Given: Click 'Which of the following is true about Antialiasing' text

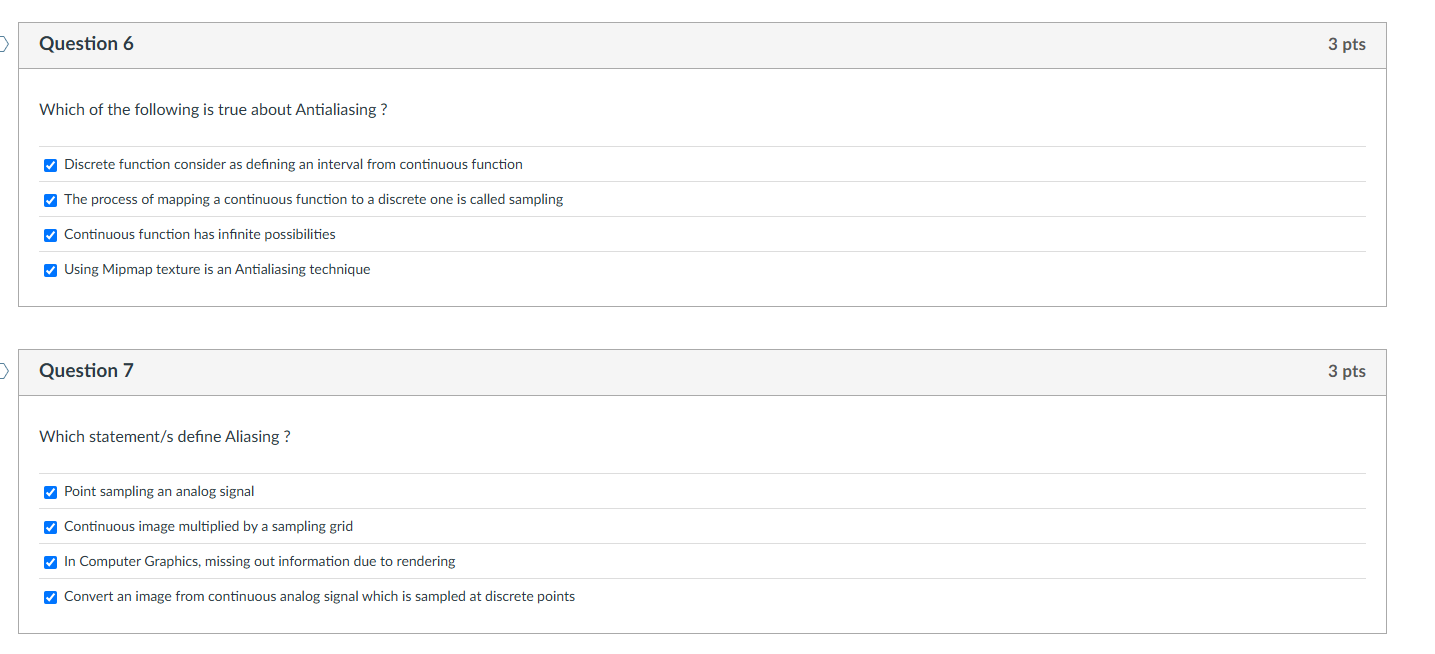Looking at the screenshot, I should coord(213,110).
